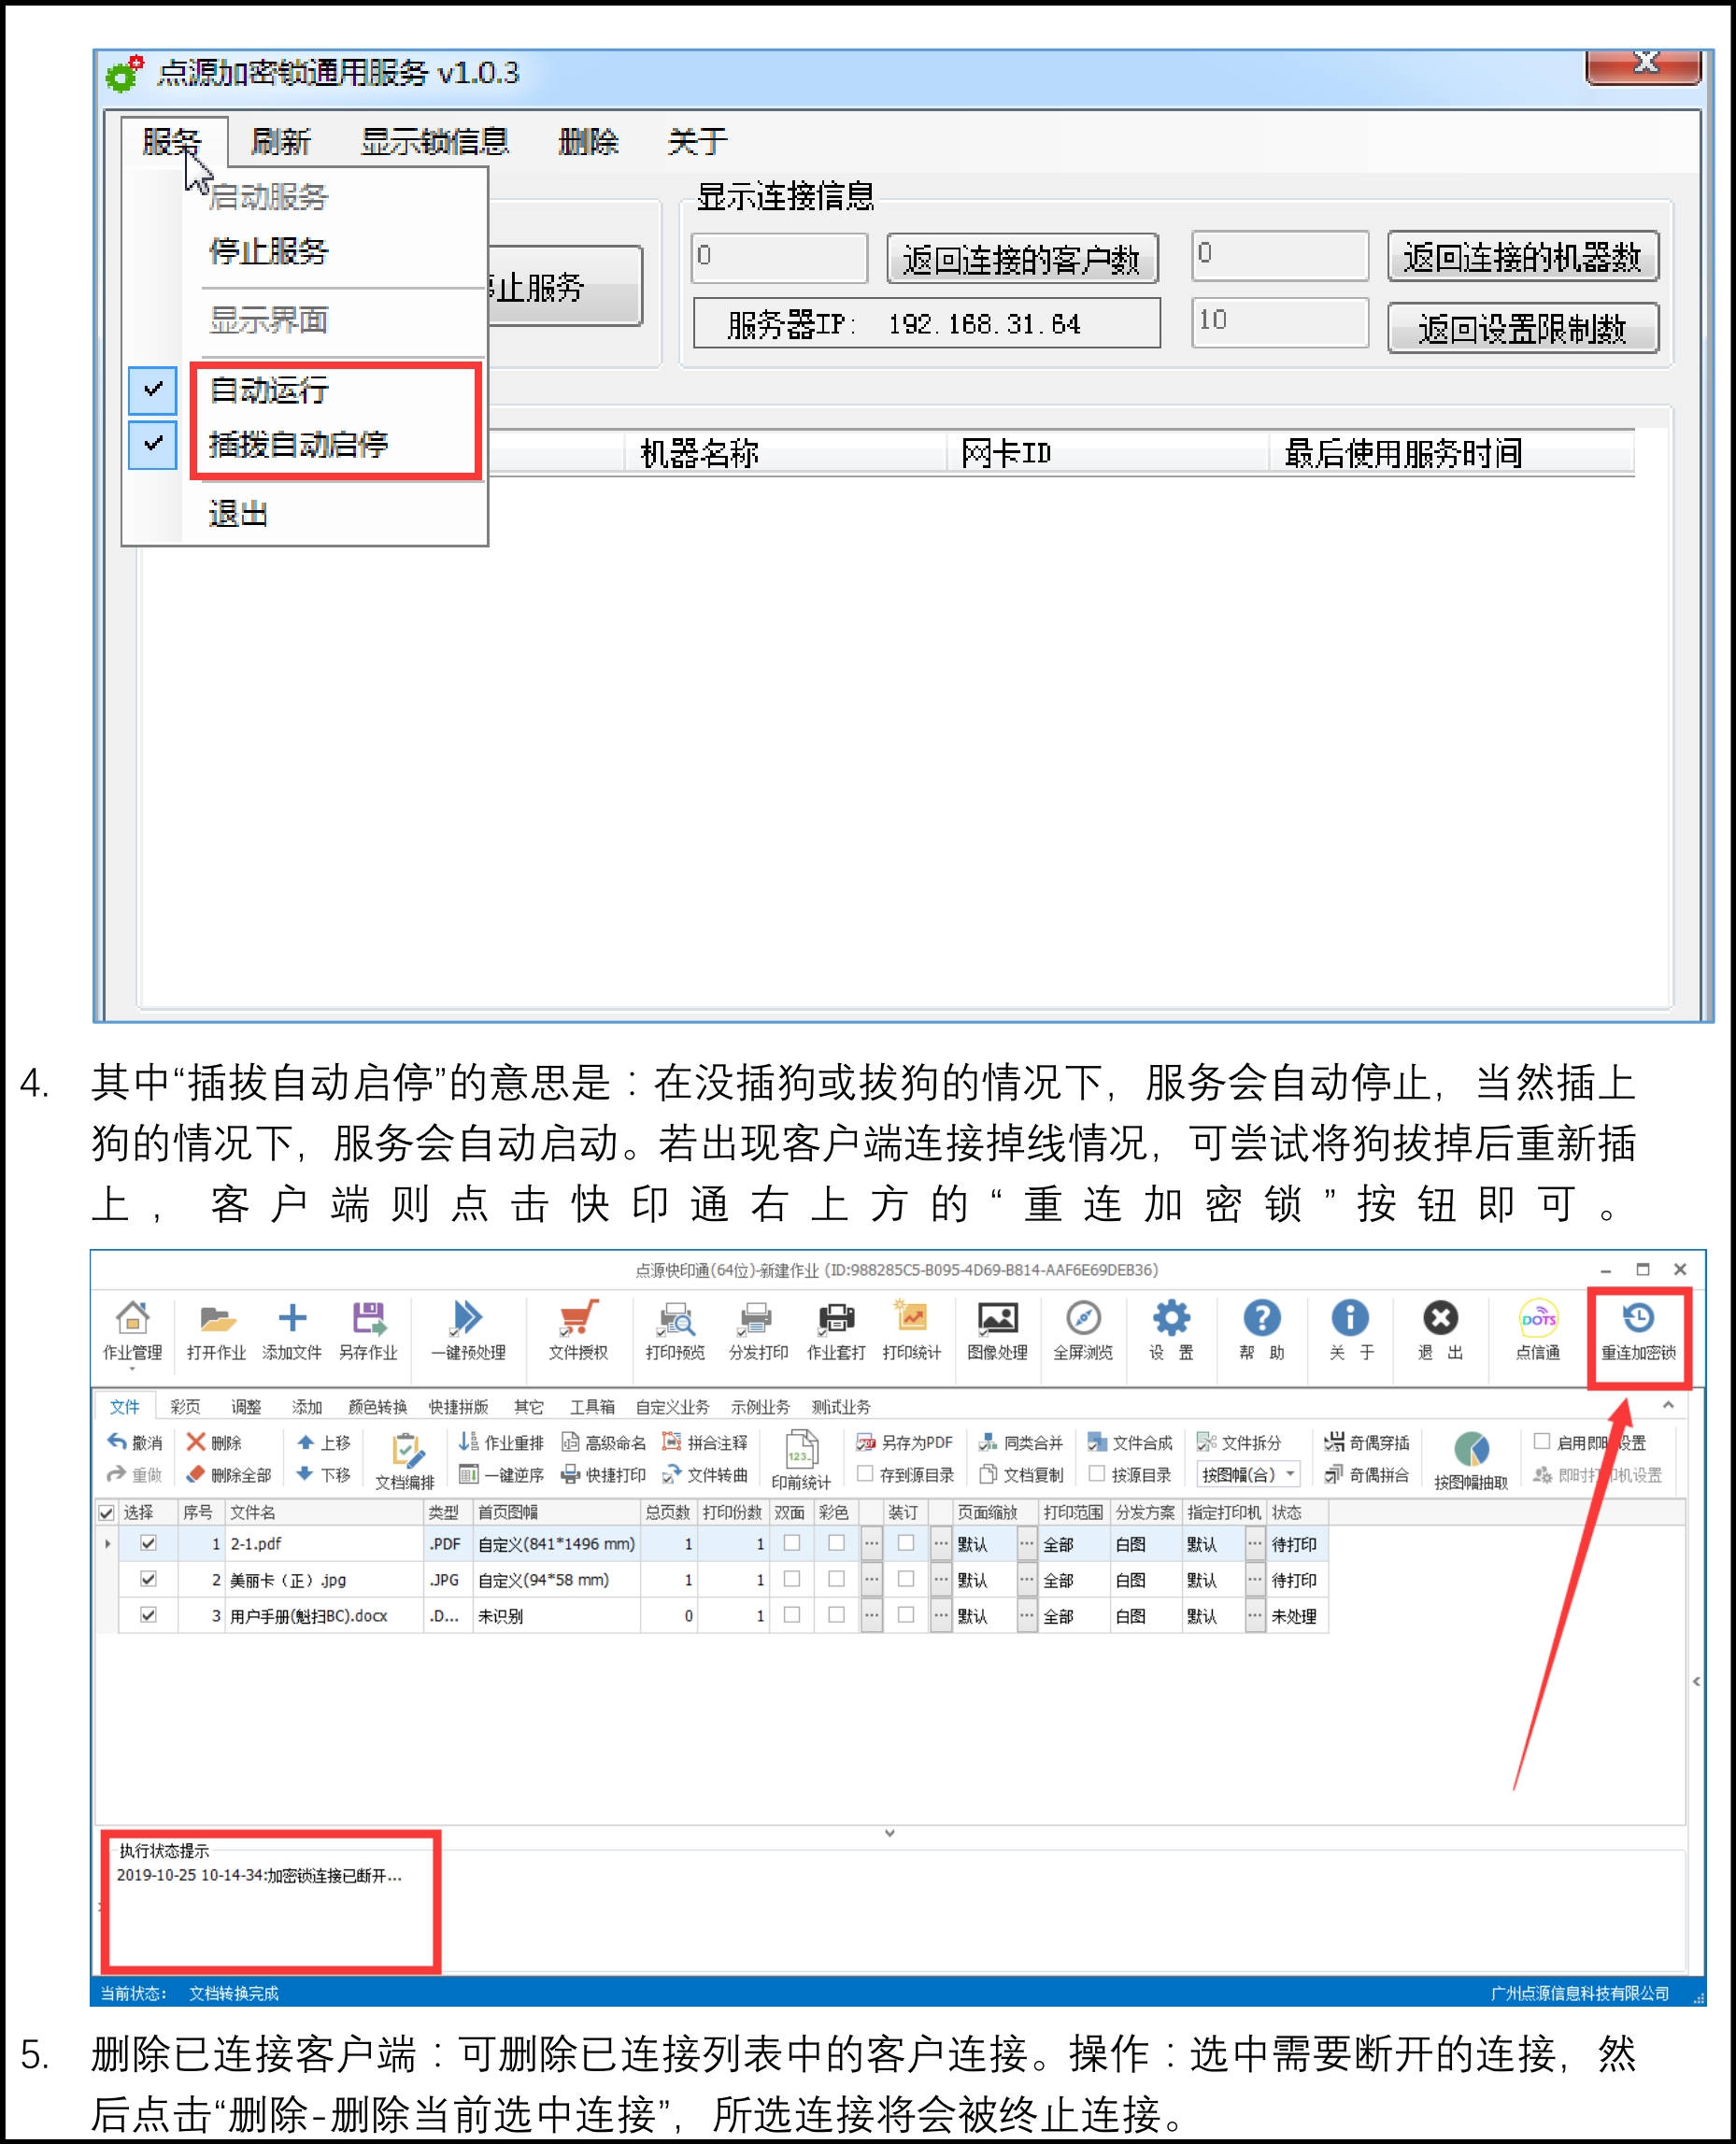Screen dimensions: 1736x2144
Task: Open the 按图幅(合) dropdown
Action: (1290, 1474)
